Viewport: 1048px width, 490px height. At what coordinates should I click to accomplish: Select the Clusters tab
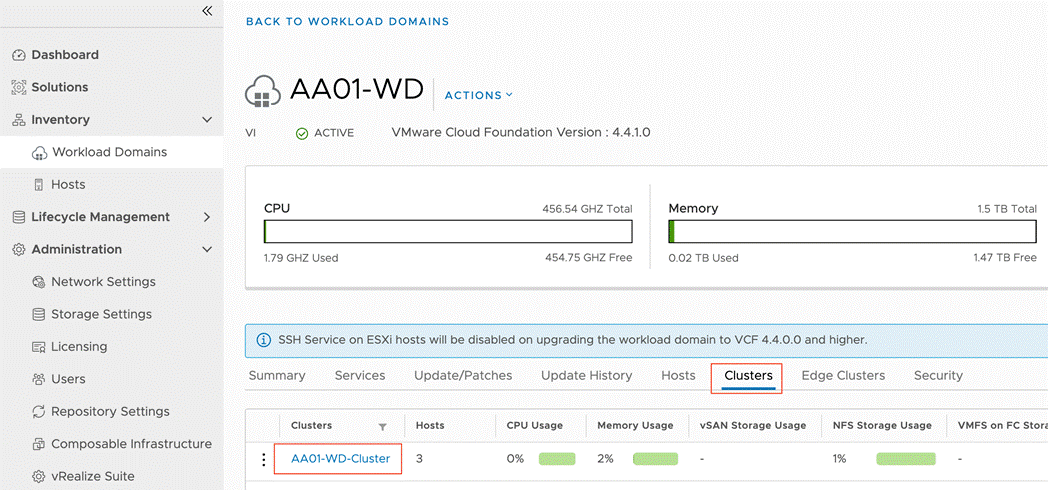coord(748,376)
